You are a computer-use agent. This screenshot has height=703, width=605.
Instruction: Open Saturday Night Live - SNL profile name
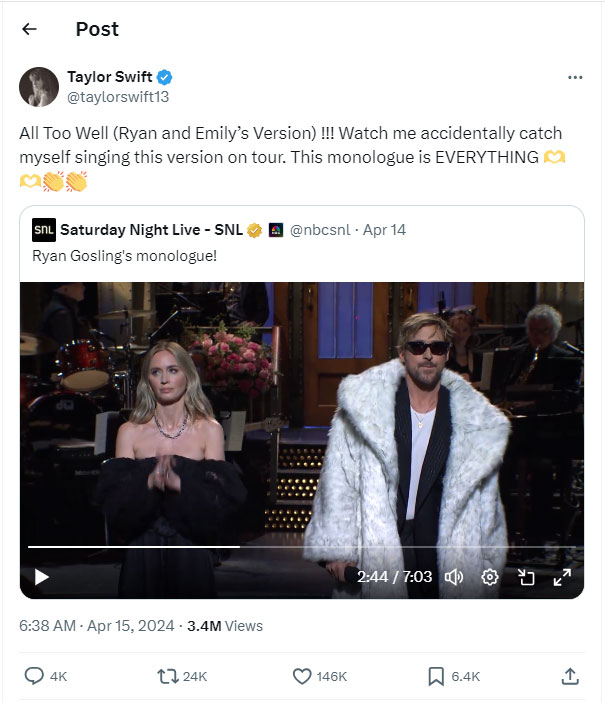coord(151,230)
